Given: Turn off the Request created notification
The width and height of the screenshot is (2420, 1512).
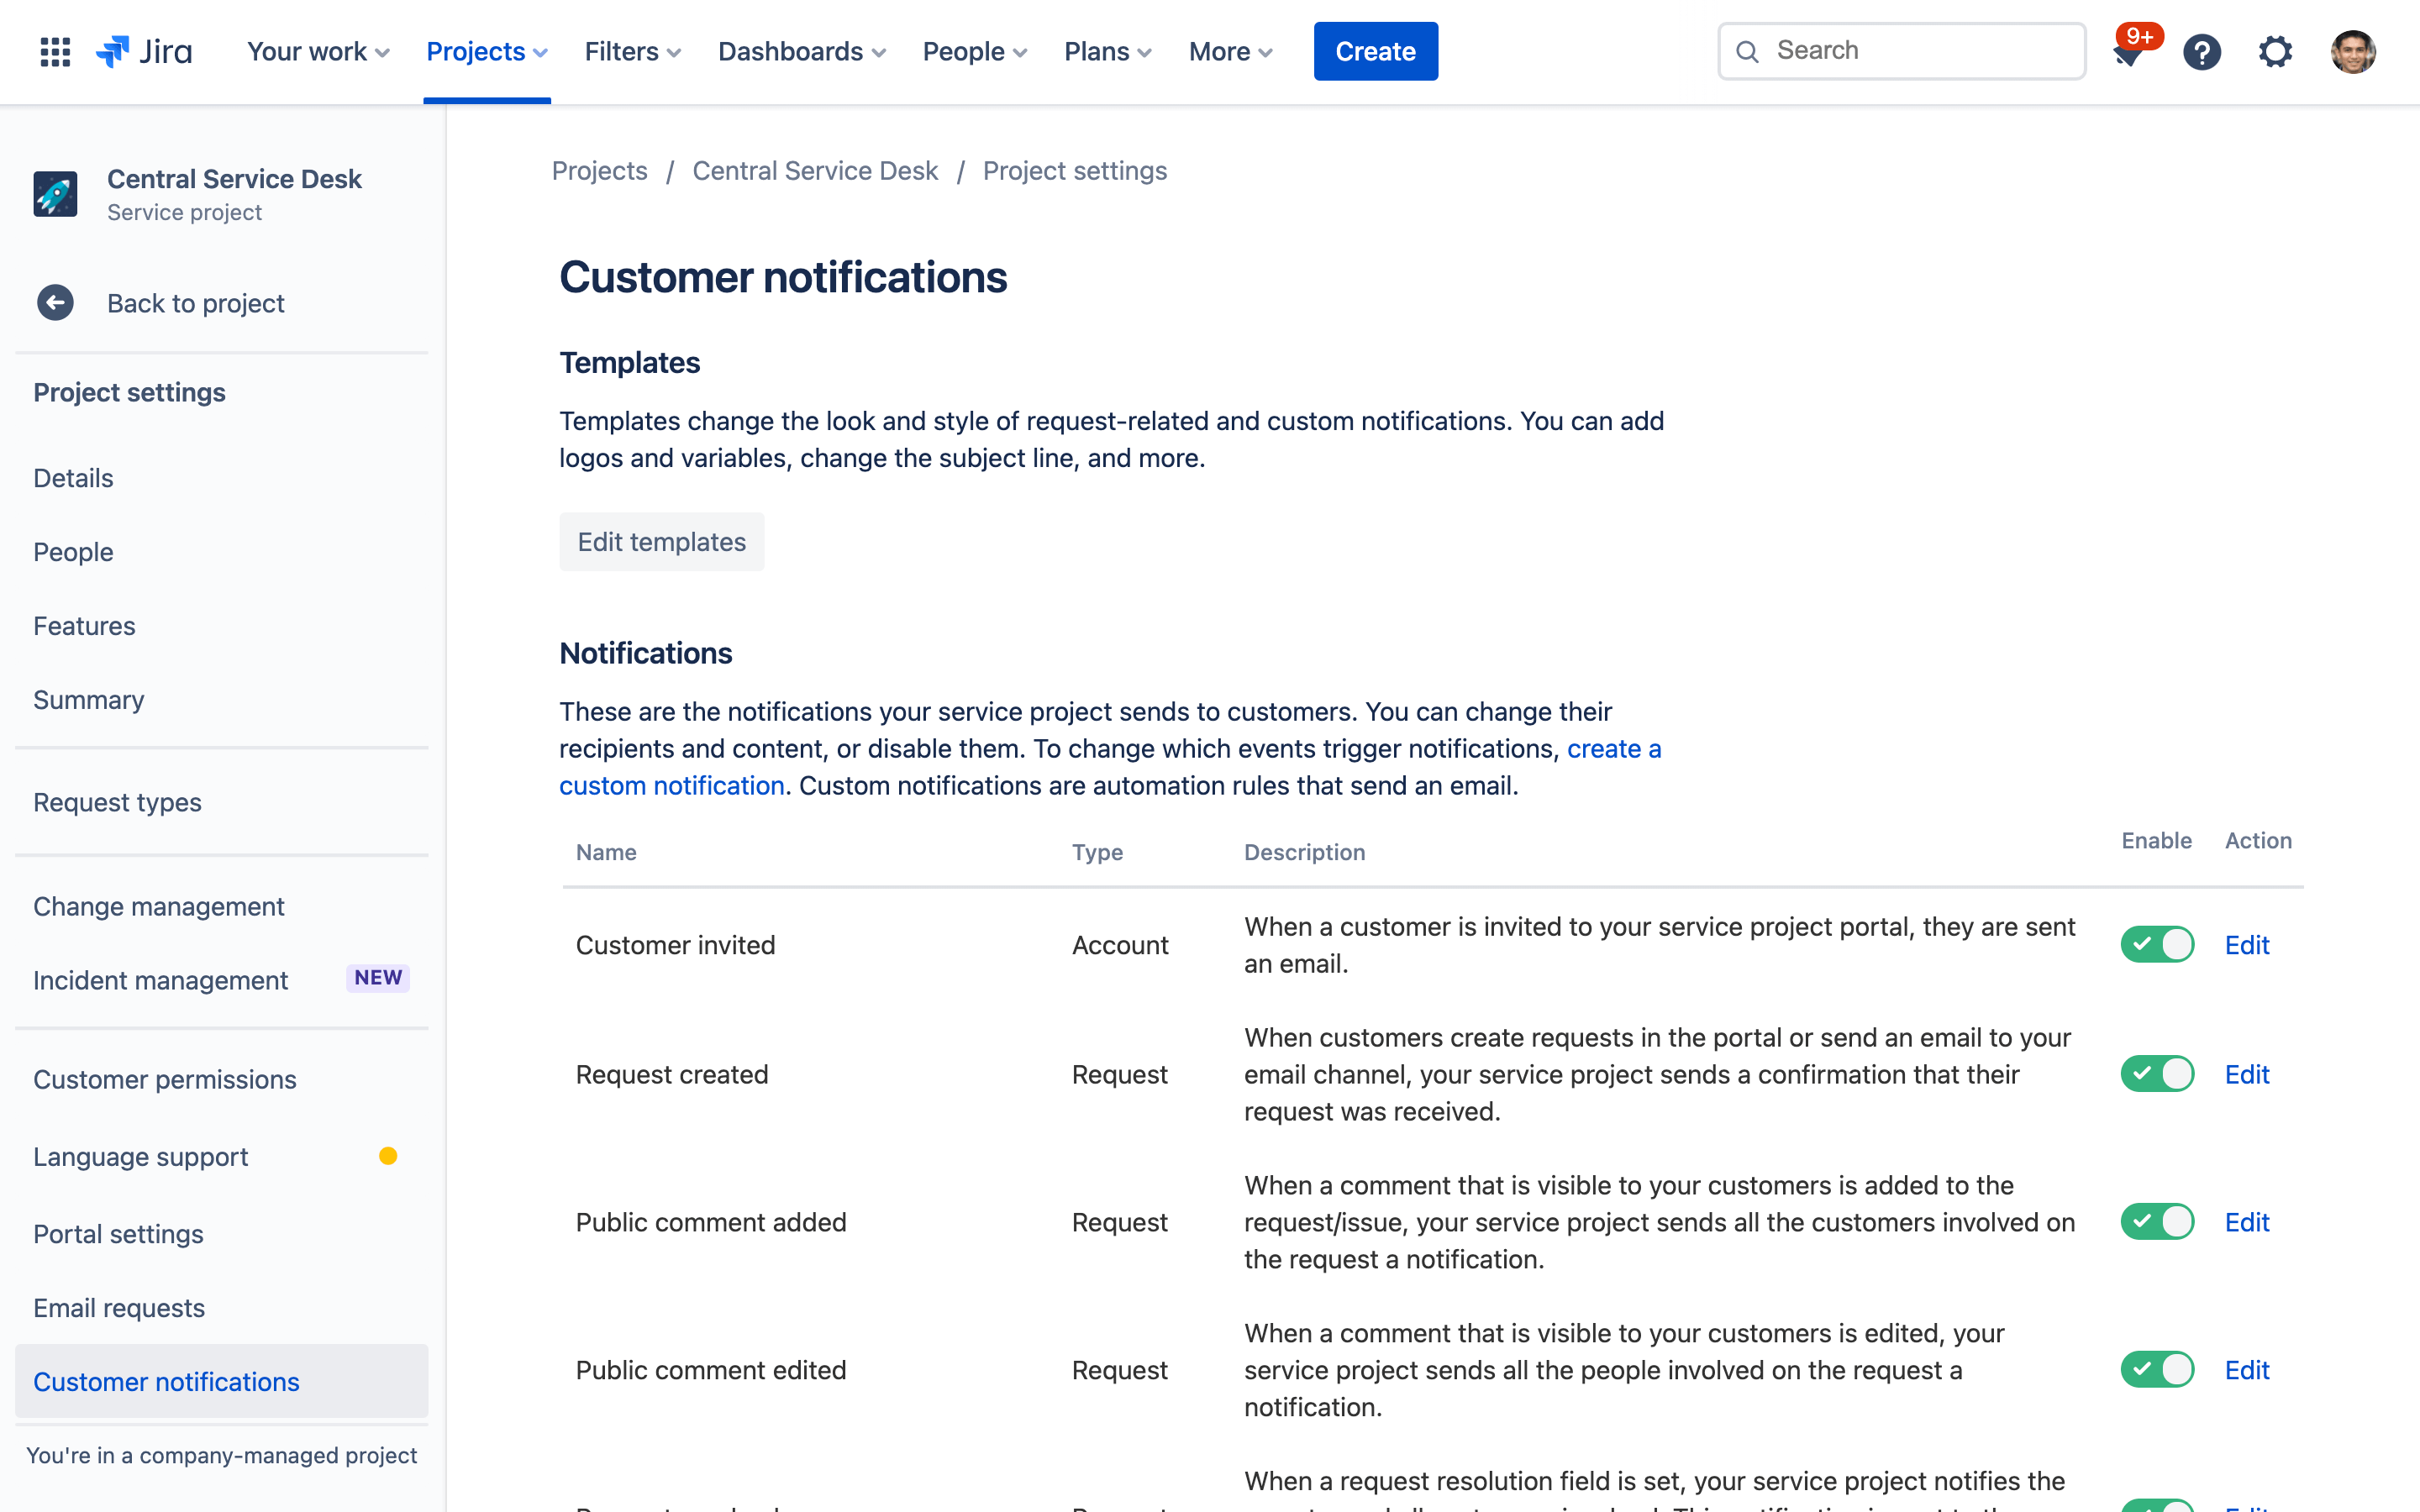Looking at the screenshot, I should [2157, 1073].
